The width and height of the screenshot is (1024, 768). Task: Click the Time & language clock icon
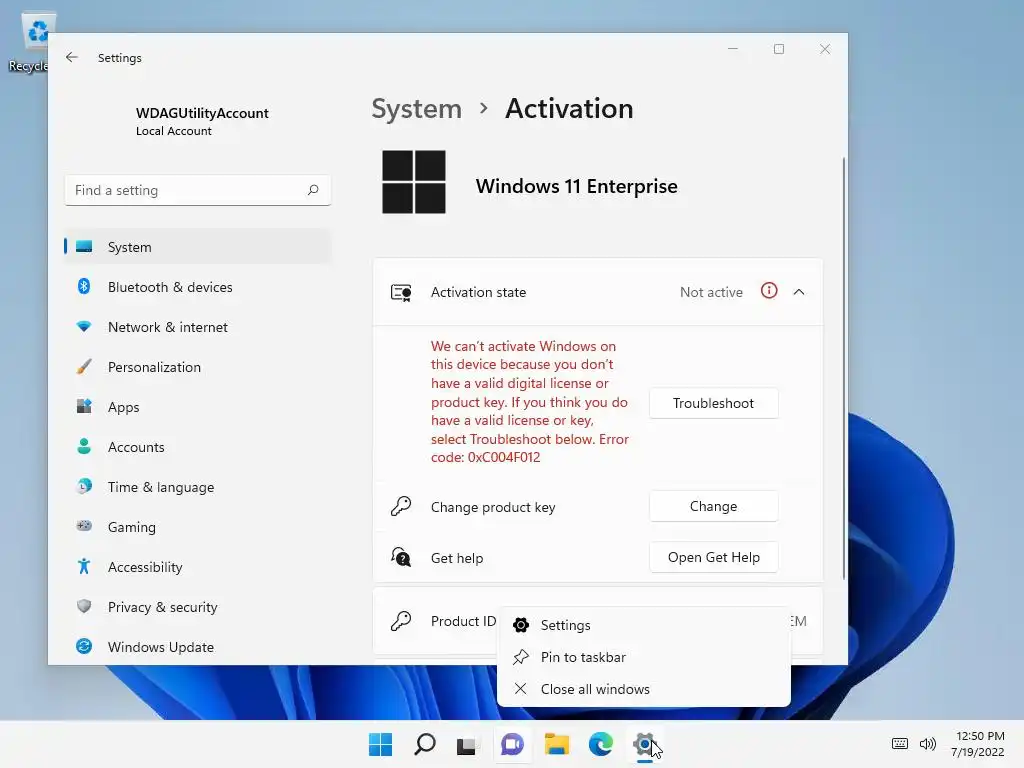pos(84,486)
